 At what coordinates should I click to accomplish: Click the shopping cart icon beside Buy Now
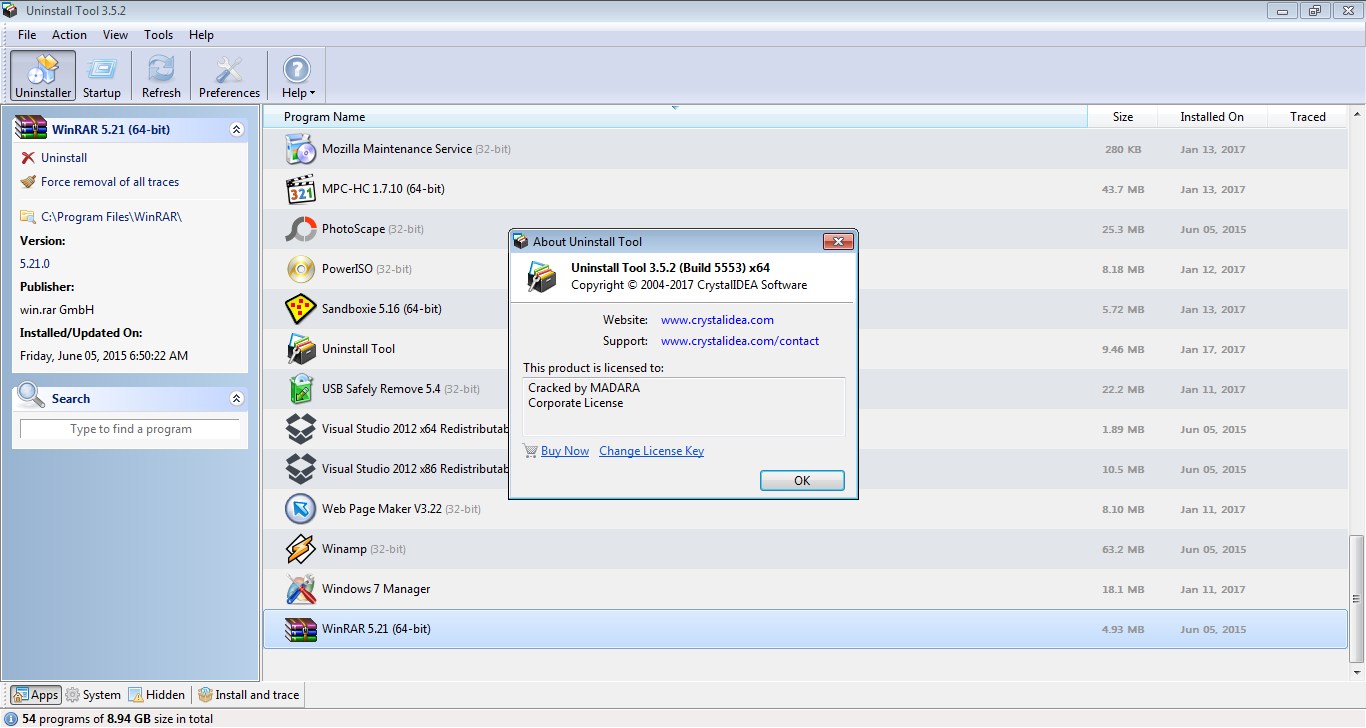(x=530, y=451)
